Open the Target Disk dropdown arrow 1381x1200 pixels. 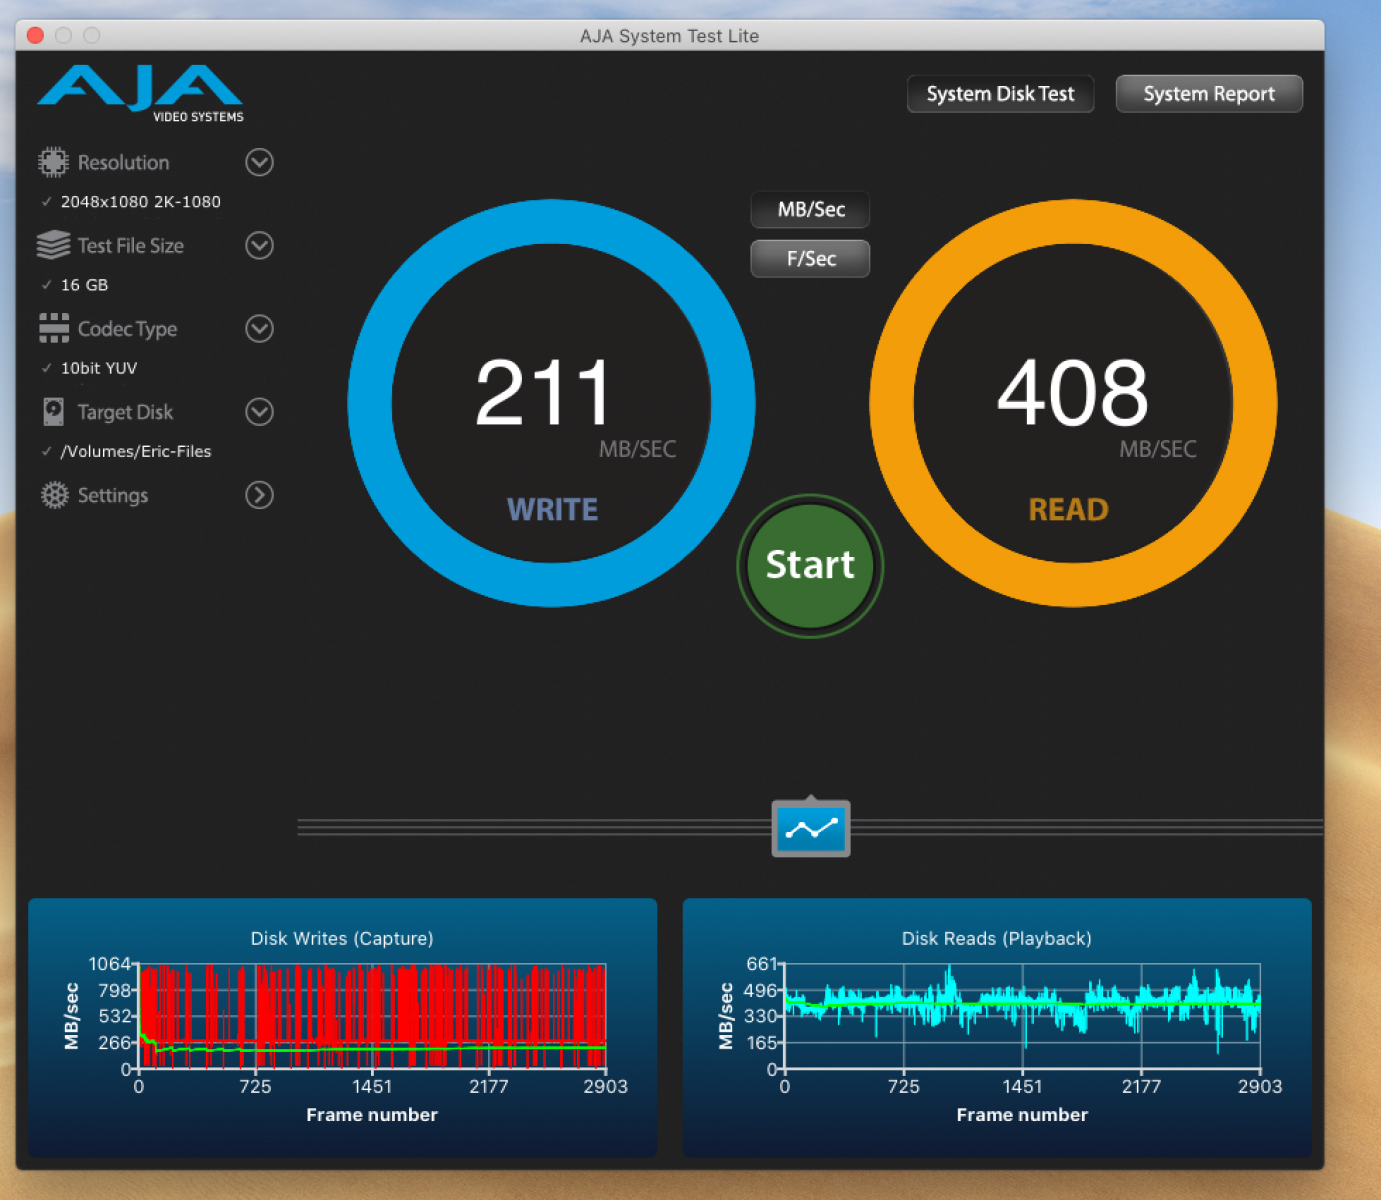click(259, 412)
